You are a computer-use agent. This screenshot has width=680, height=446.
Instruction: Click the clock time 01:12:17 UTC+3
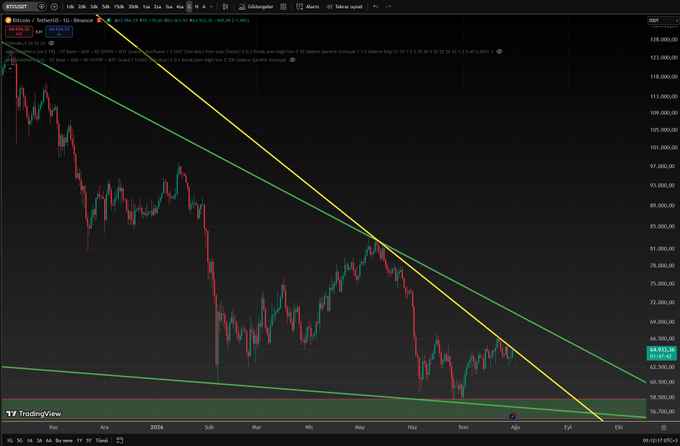(660, 440)
